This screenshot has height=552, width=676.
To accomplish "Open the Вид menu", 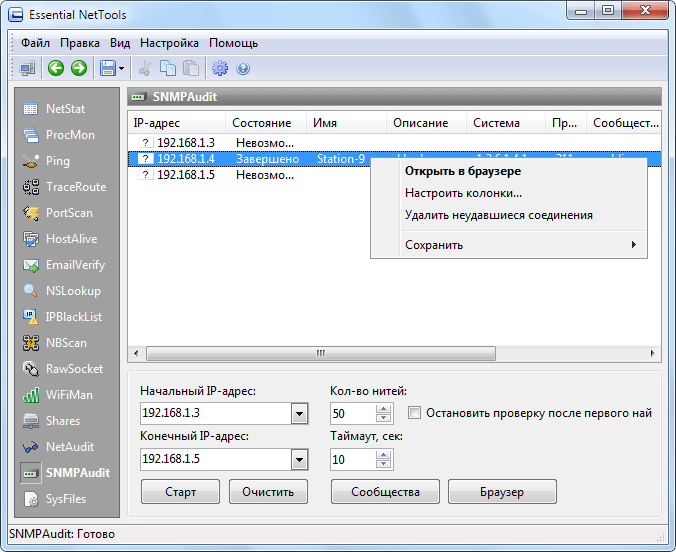I will coord(120,43).
